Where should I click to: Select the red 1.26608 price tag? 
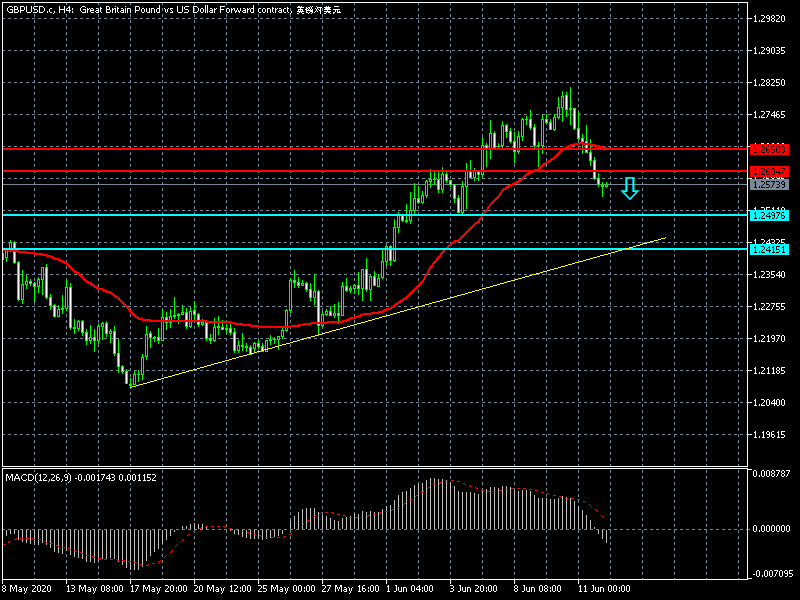(769, 149)
